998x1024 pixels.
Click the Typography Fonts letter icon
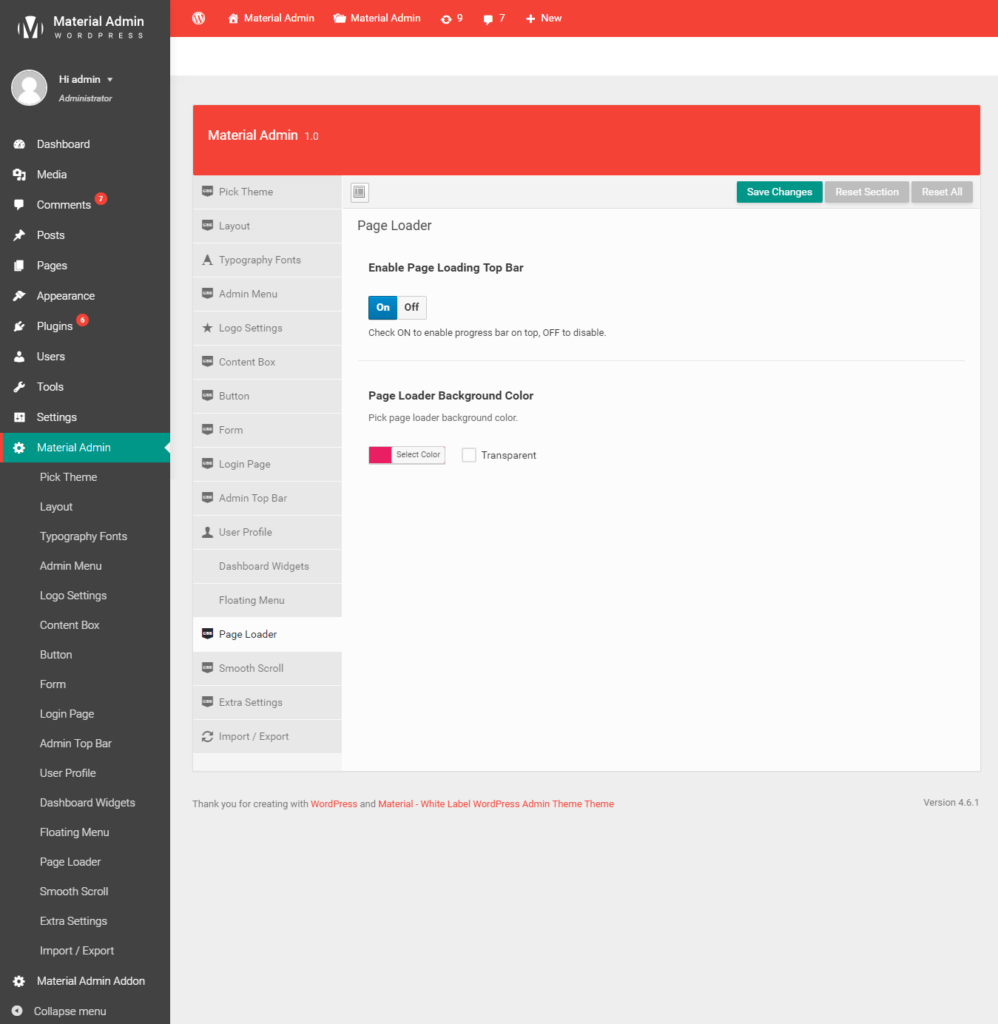pos(207,260)
